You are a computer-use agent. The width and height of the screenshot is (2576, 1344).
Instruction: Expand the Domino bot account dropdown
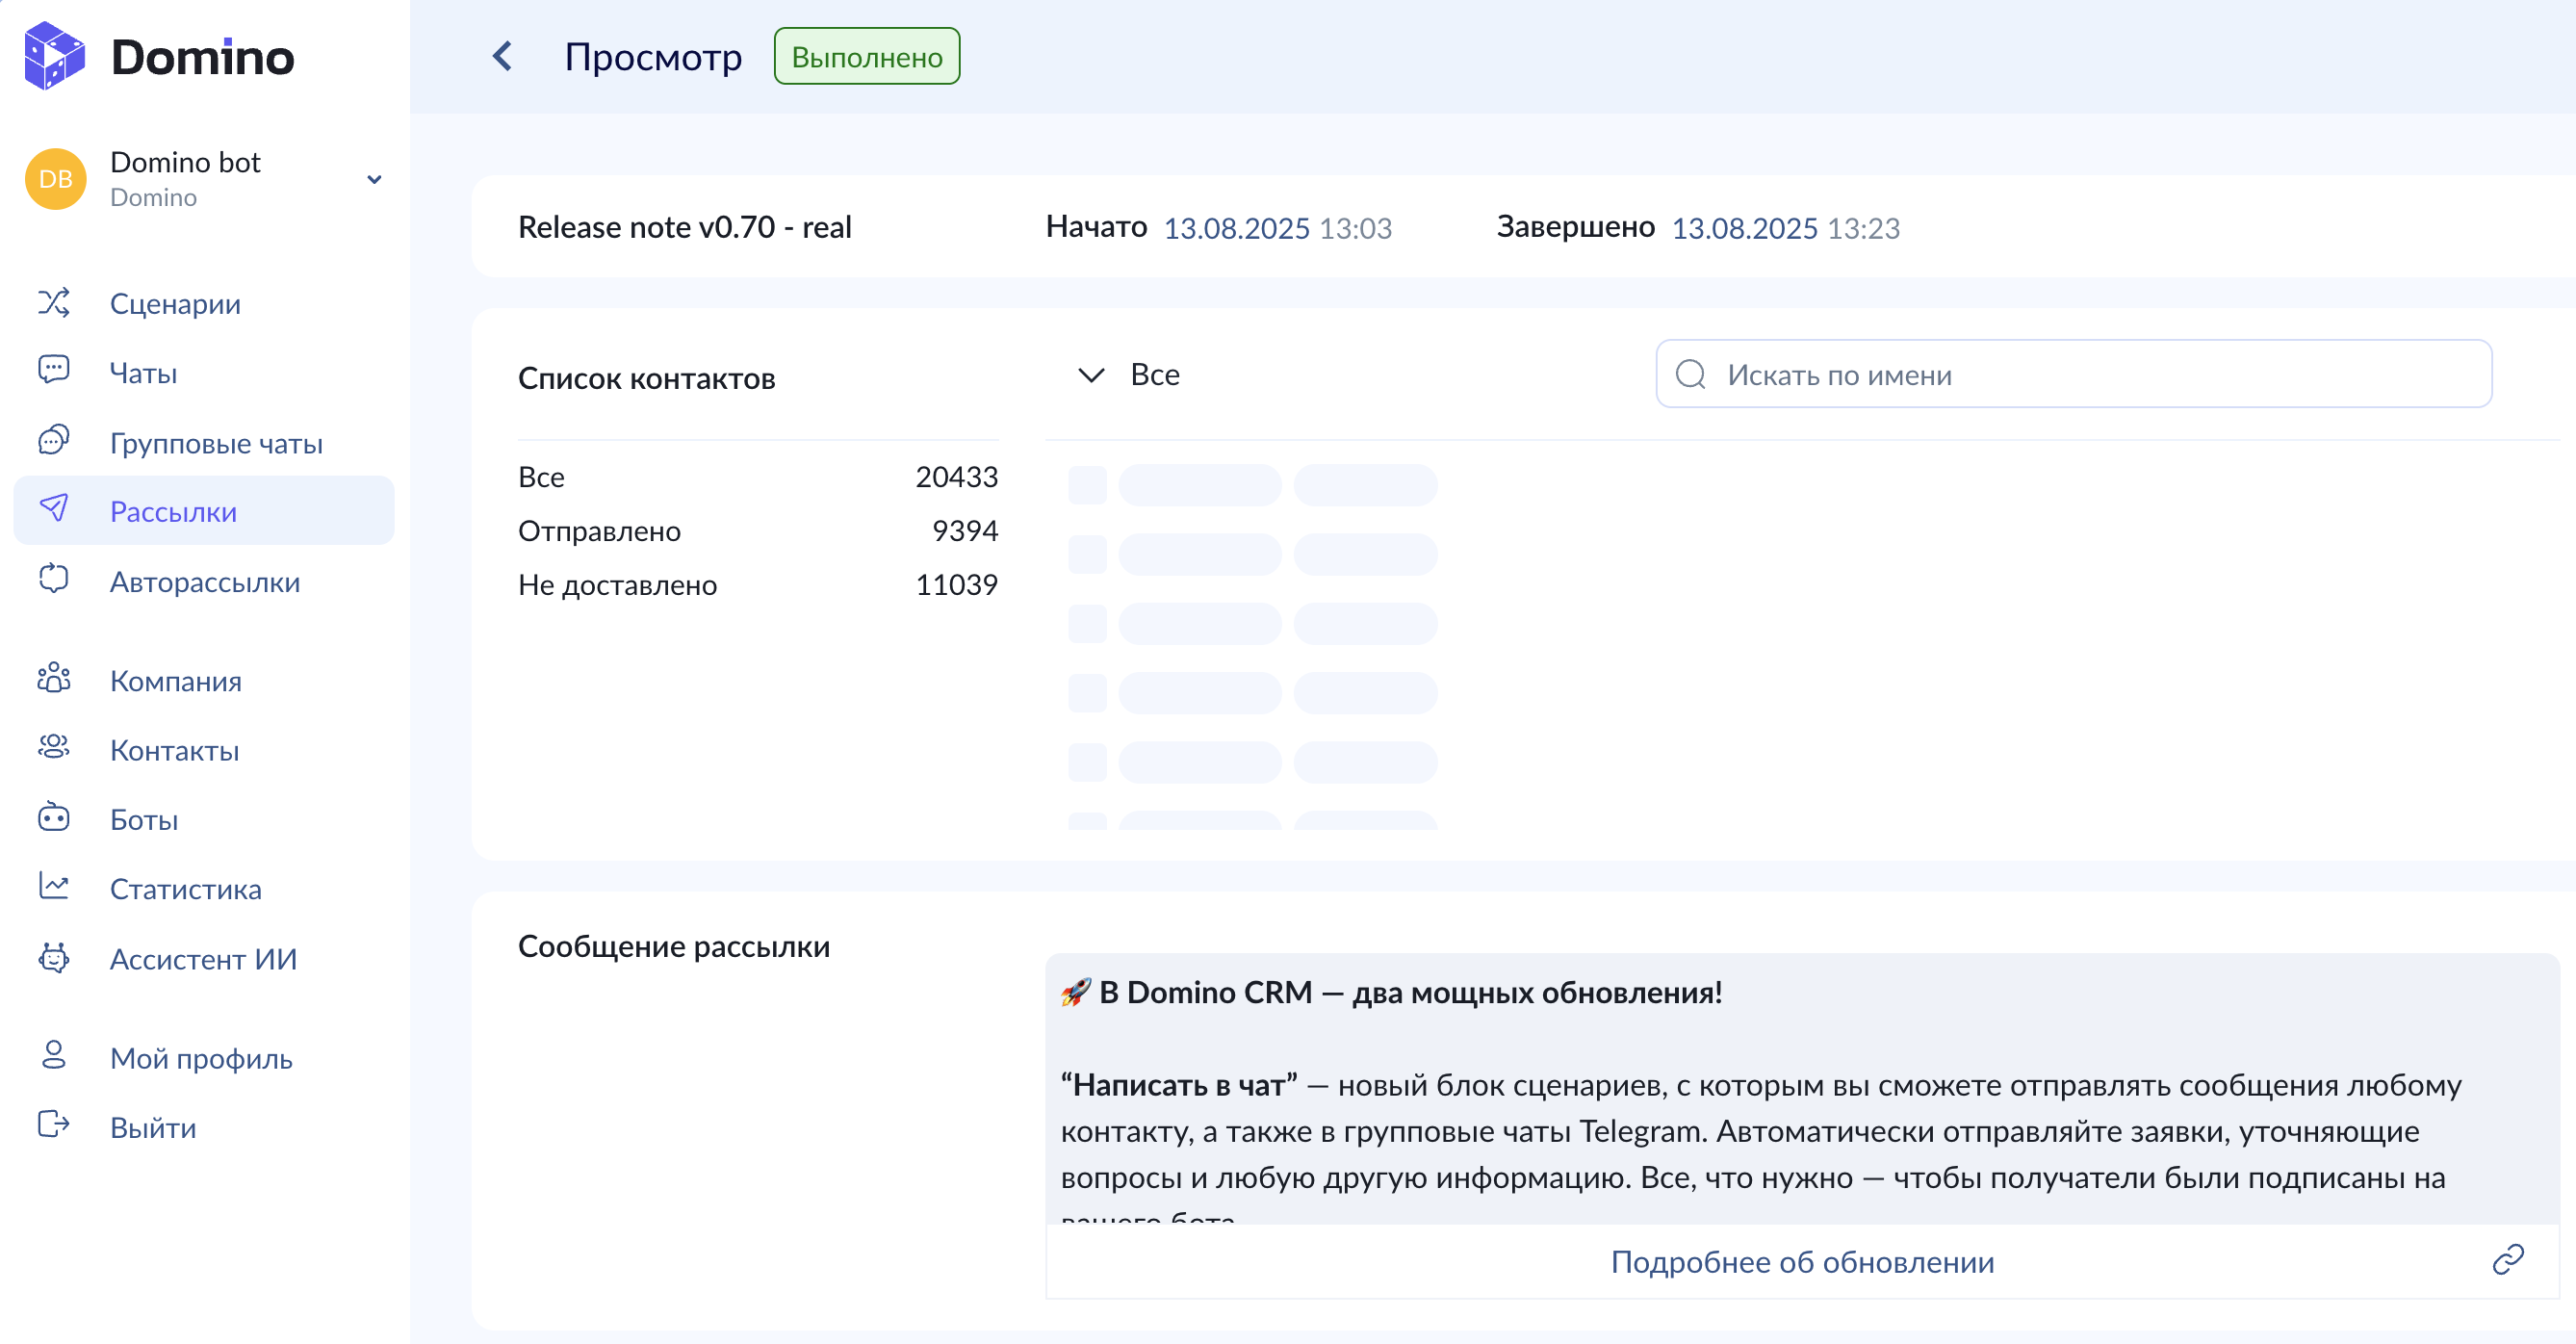374,180
